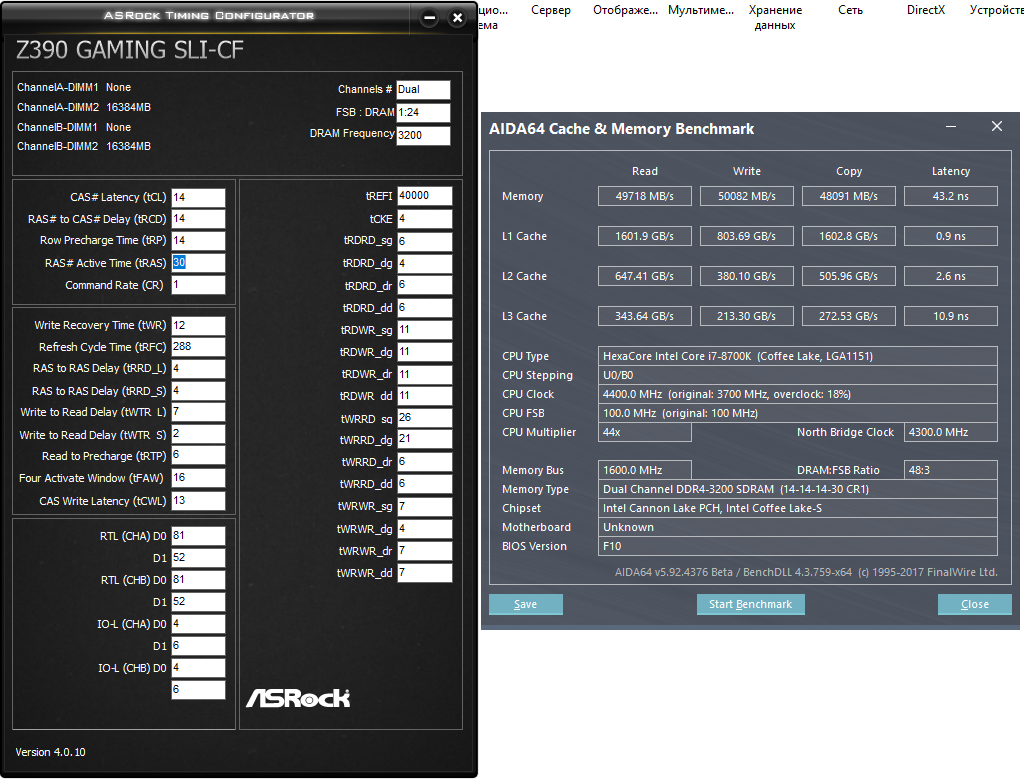
Task: Minimize the ASRock Timing Configurator window
Action: 430,18
